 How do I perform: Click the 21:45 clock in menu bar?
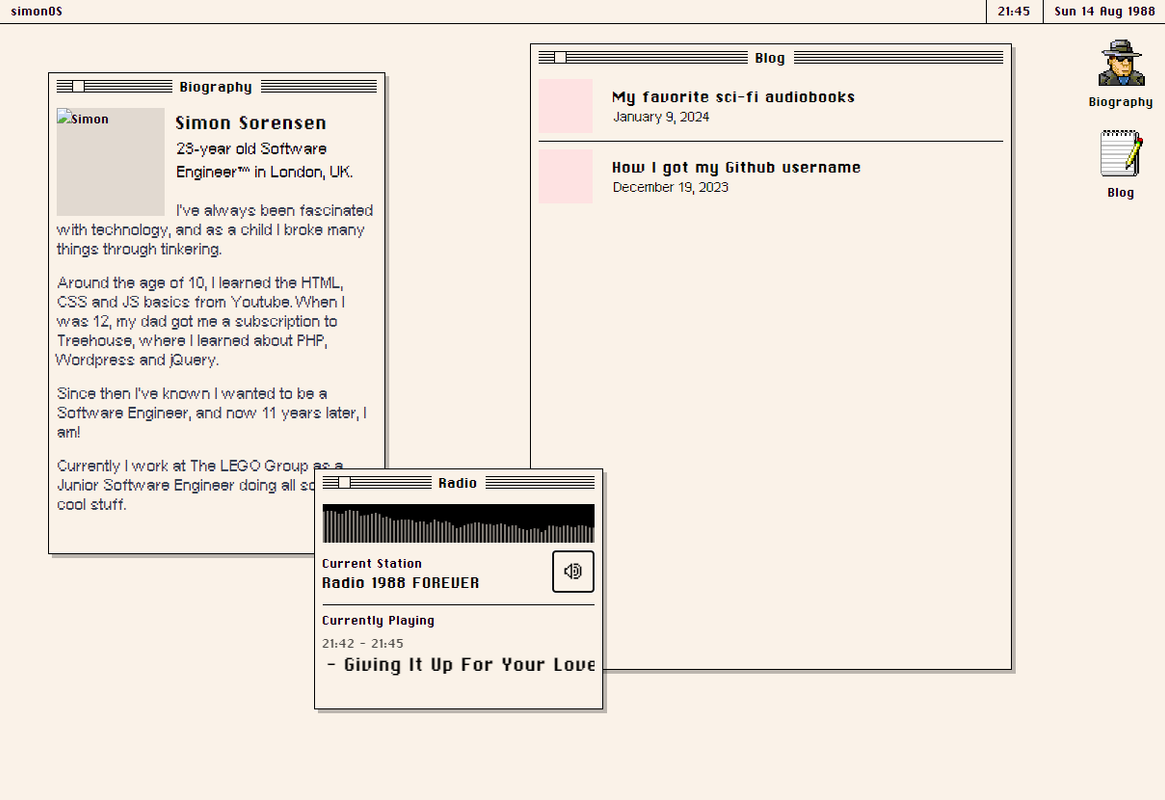coord(1013,11)
